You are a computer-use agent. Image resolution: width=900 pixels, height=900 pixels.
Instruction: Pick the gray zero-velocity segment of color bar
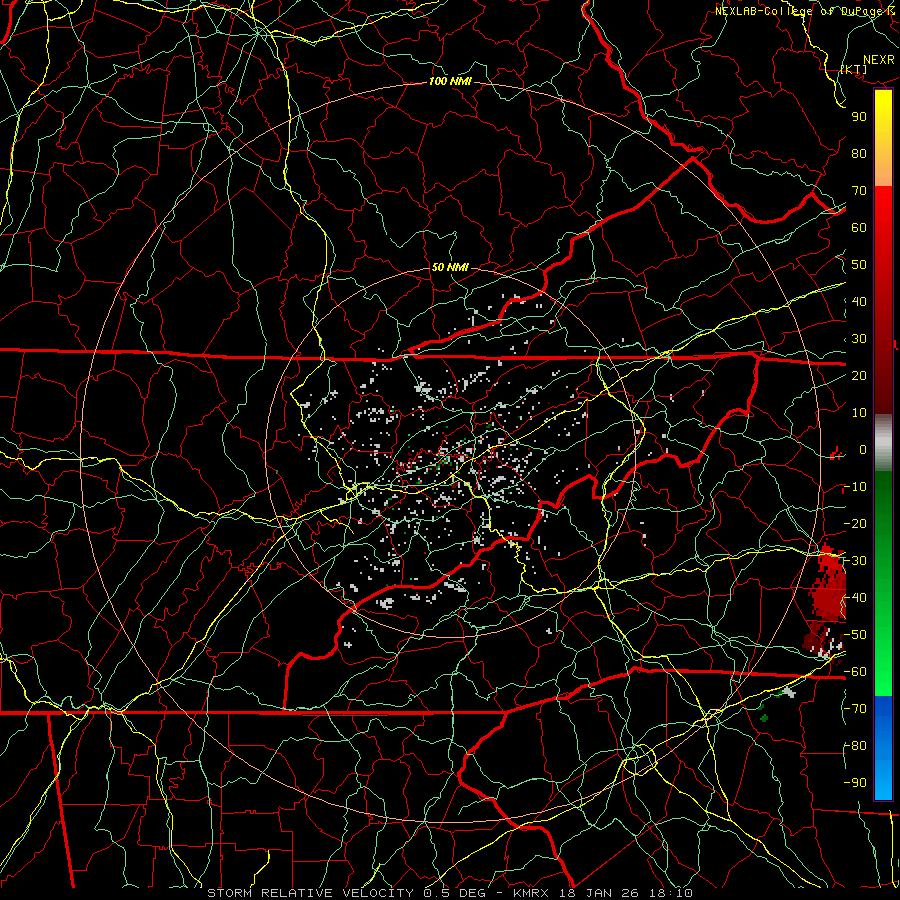click(x=883, y=443)
